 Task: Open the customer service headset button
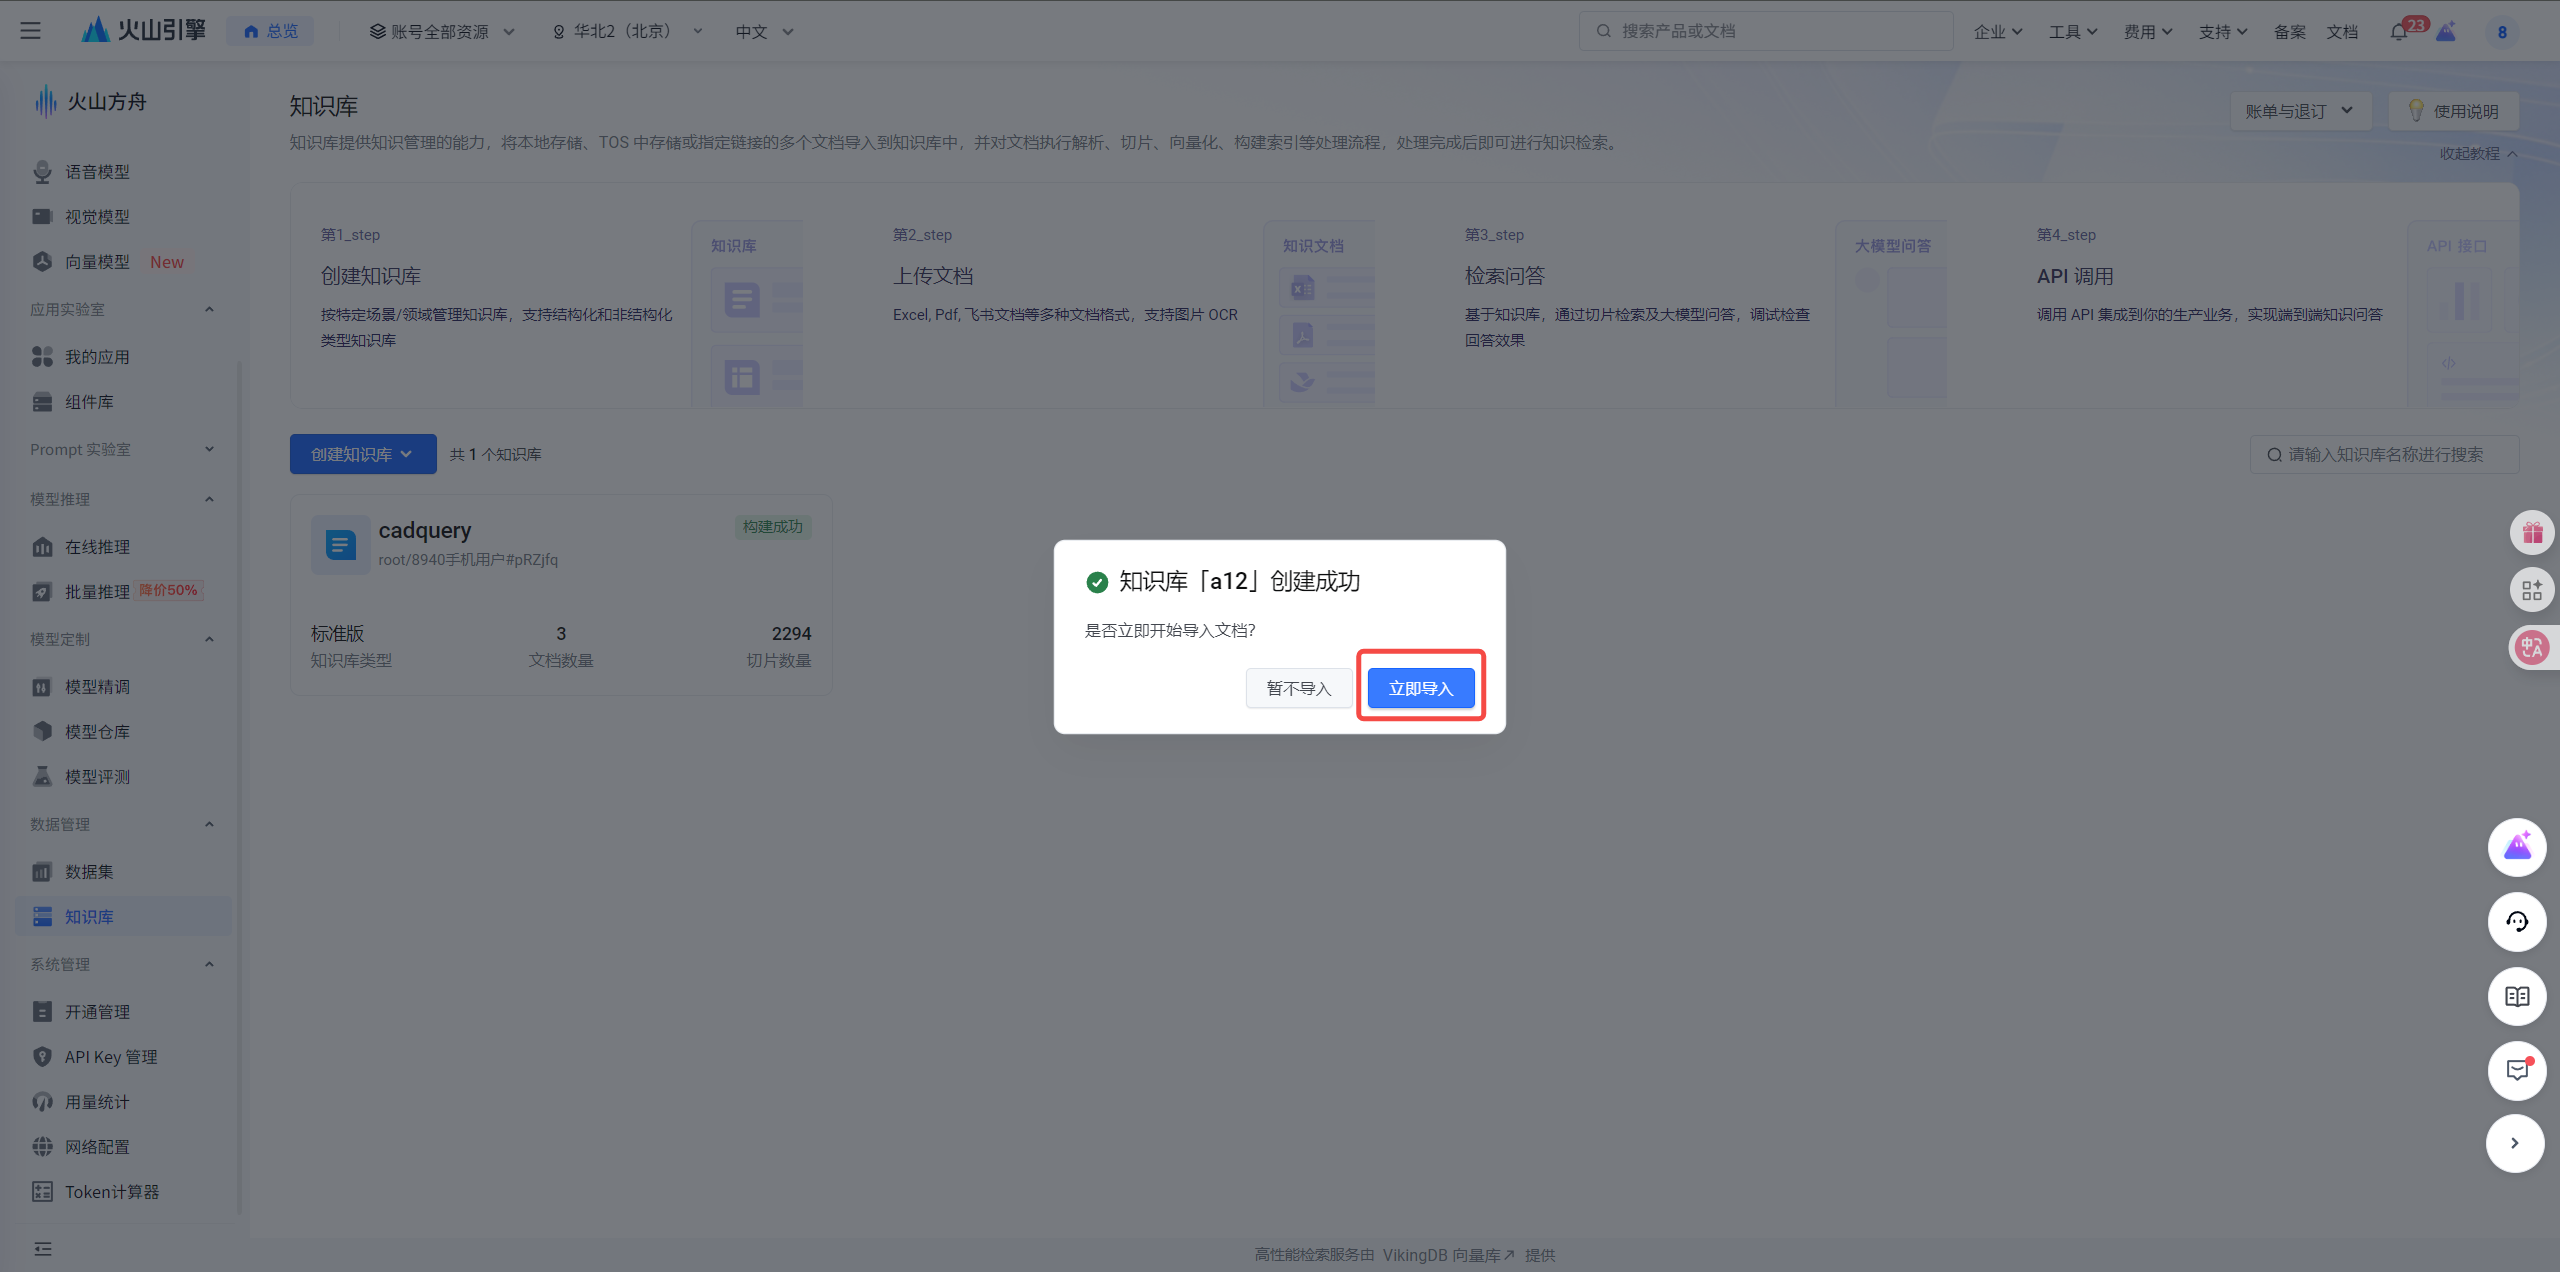(x=2517, y=921)
